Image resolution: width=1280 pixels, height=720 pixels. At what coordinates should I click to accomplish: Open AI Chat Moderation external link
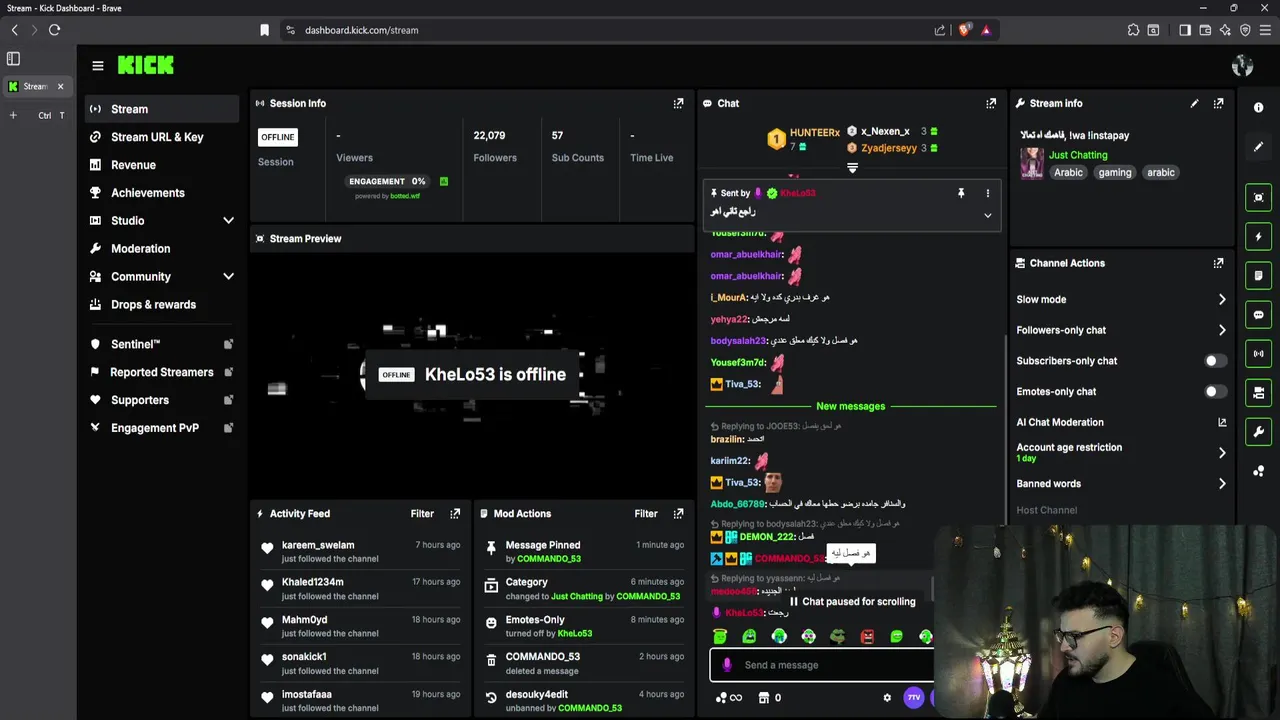click(1222, 422)
